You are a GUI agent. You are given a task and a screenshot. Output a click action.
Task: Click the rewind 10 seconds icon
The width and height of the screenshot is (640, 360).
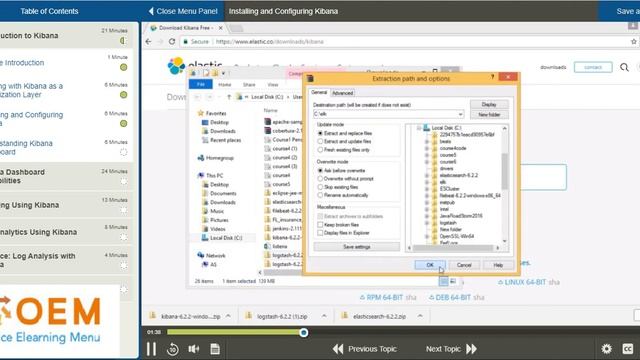click(x=173, y=349)
